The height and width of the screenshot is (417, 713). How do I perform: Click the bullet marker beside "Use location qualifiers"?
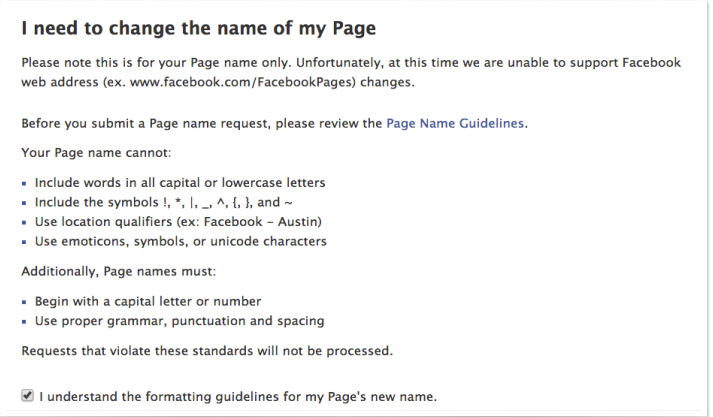point(24,223)
